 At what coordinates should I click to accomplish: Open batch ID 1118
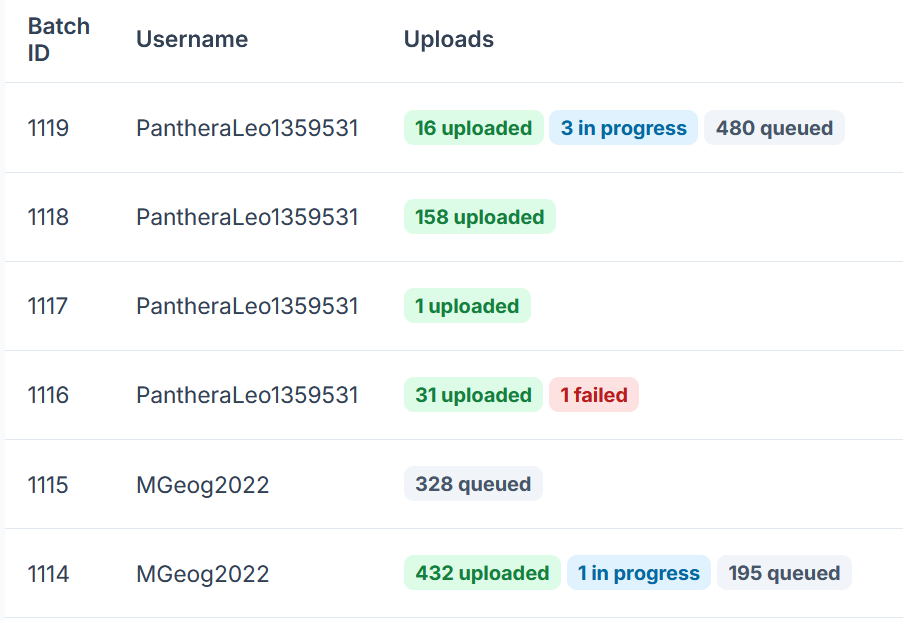coord(48,217)
